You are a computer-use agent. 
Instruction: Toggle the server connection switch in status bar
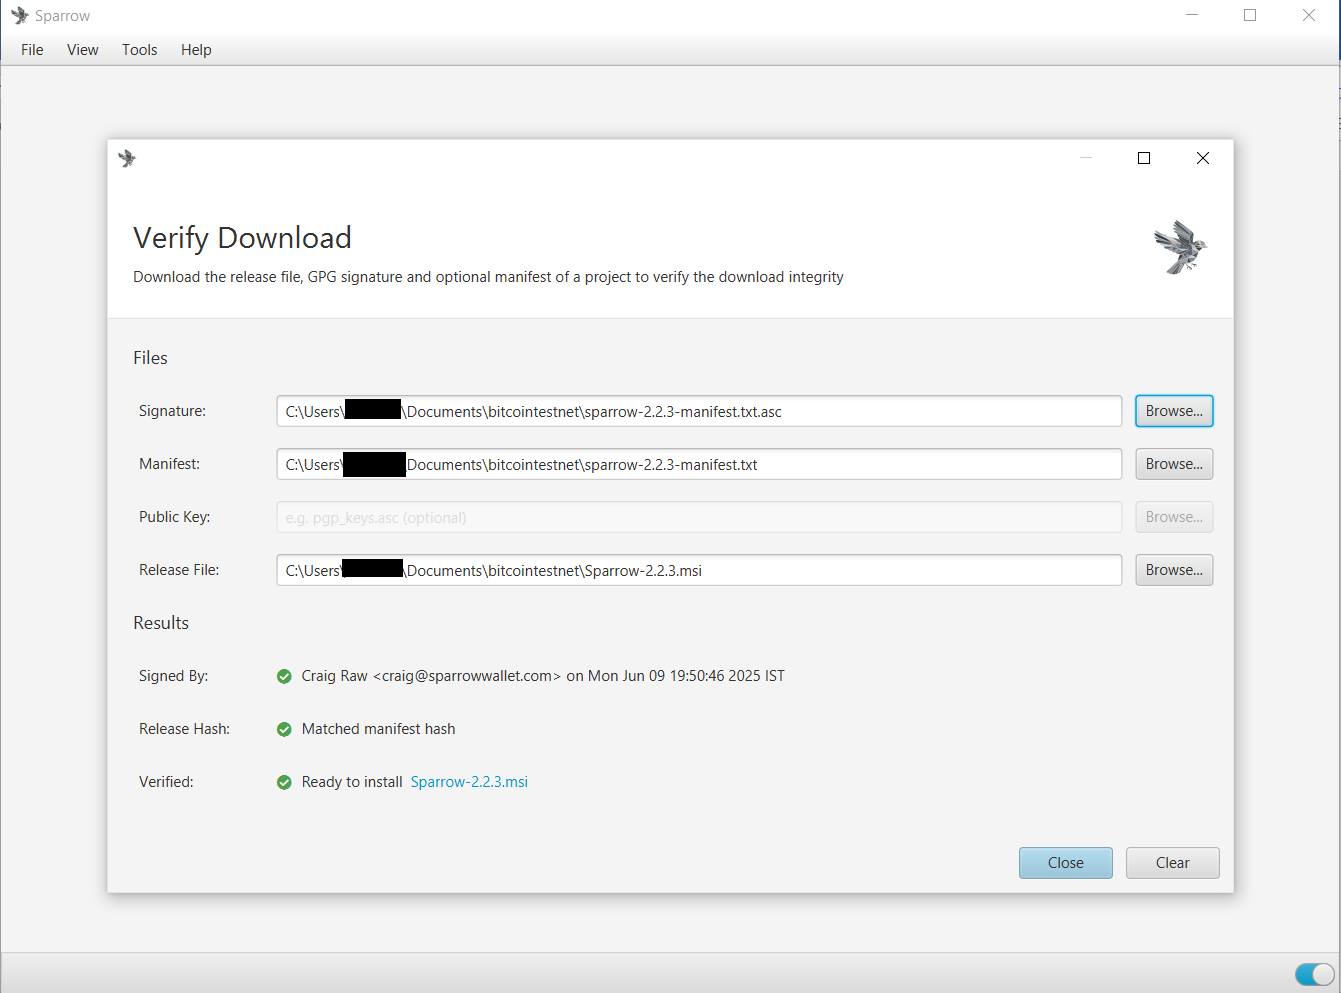tap(1314, 974)
